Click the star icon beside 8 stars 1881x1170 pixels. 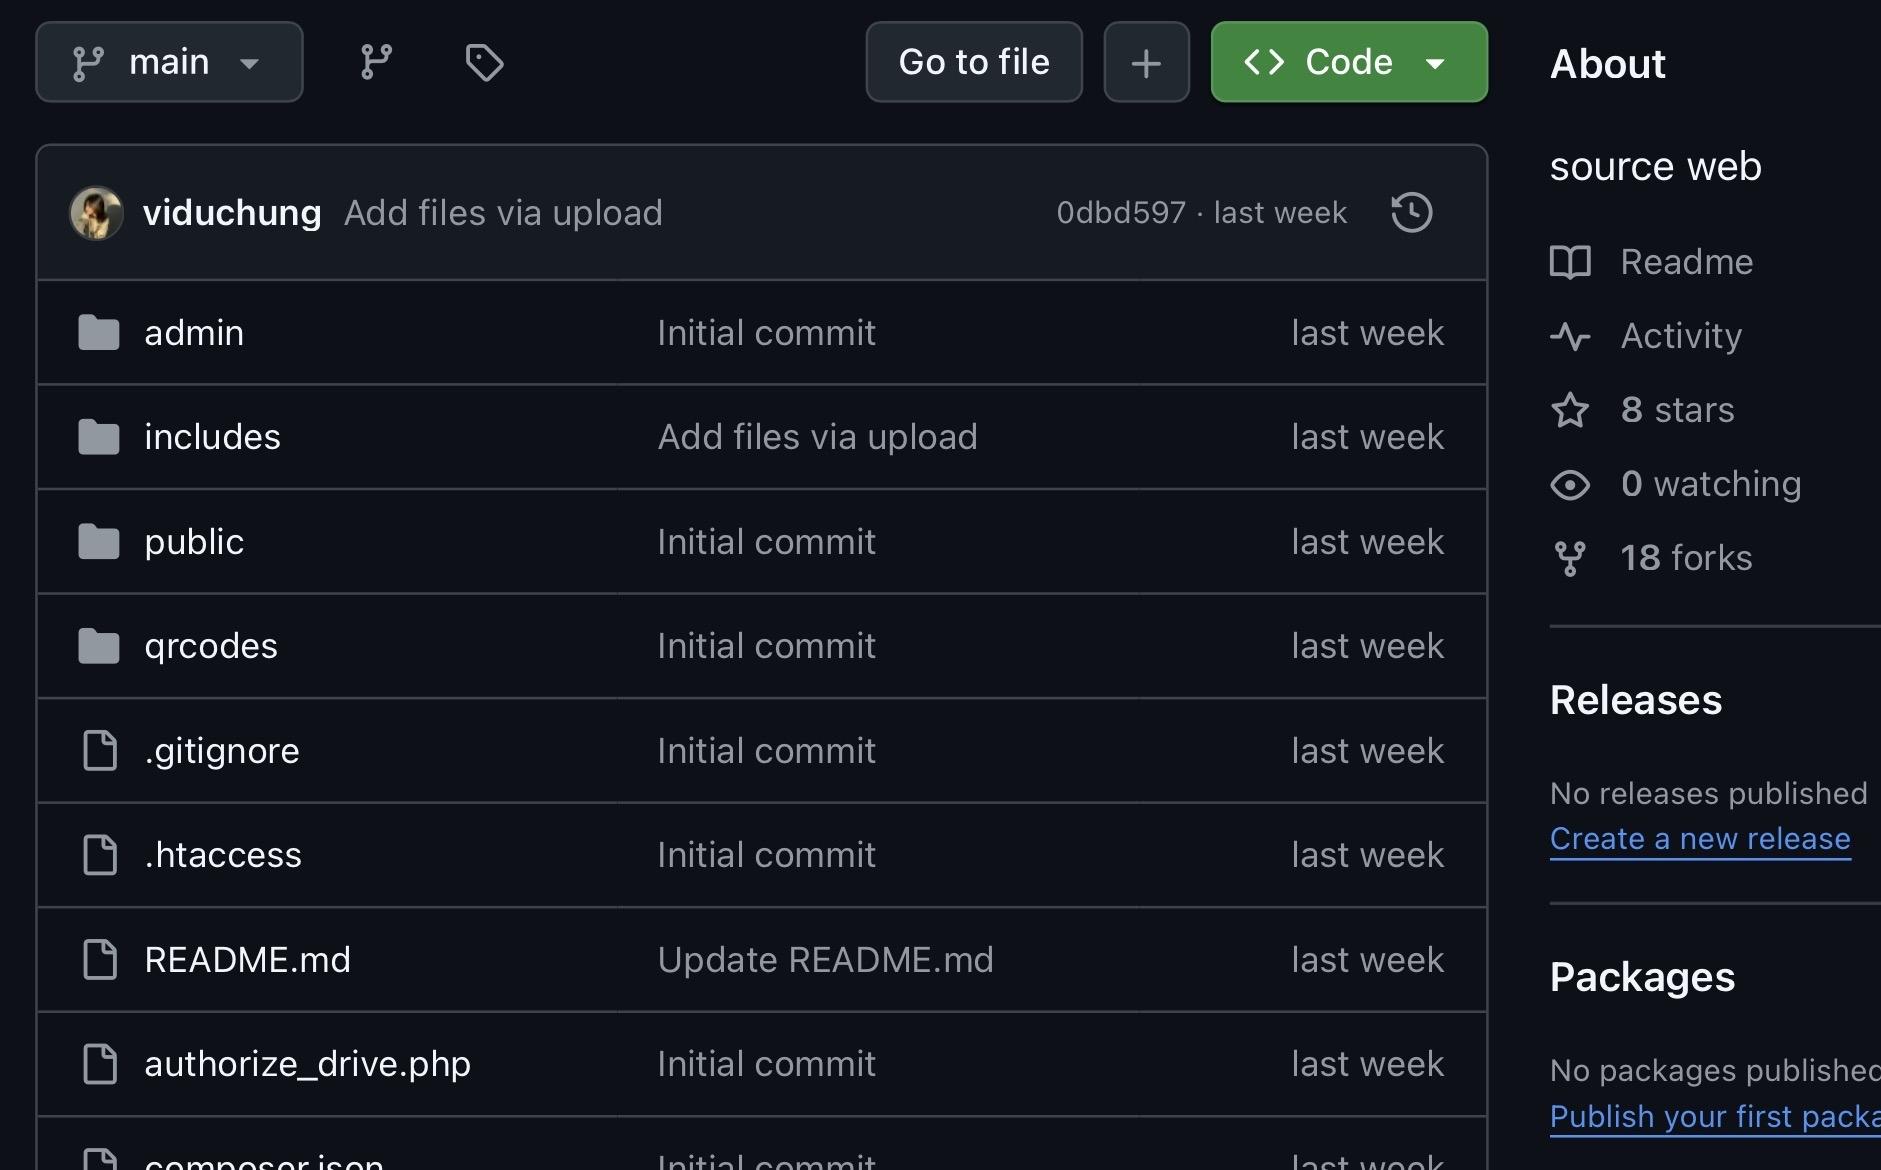click(x=1570, y=410)
